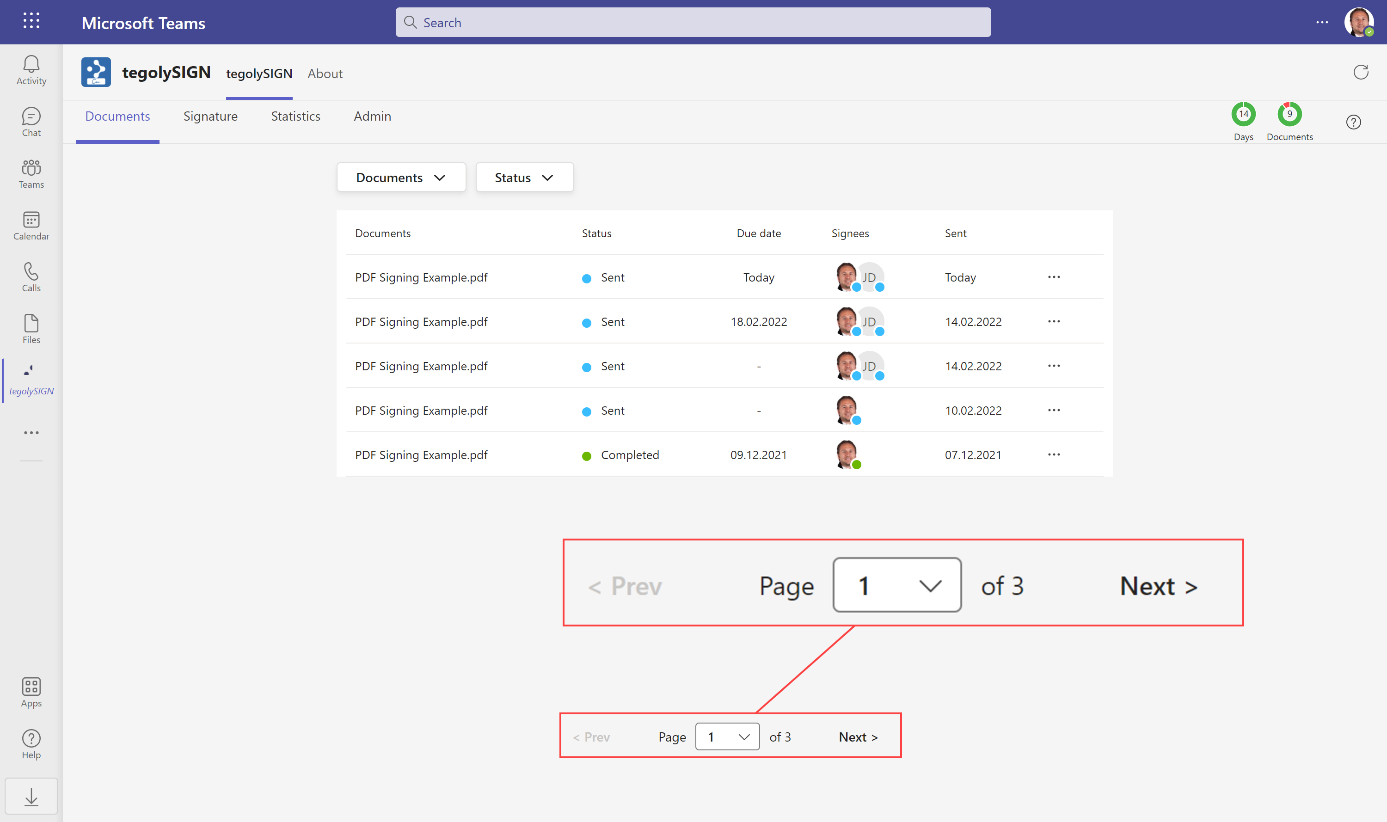Click signee photo in row sent 10.02.2022
This screenshot has height=822, width=1387.
coord(847,410)
